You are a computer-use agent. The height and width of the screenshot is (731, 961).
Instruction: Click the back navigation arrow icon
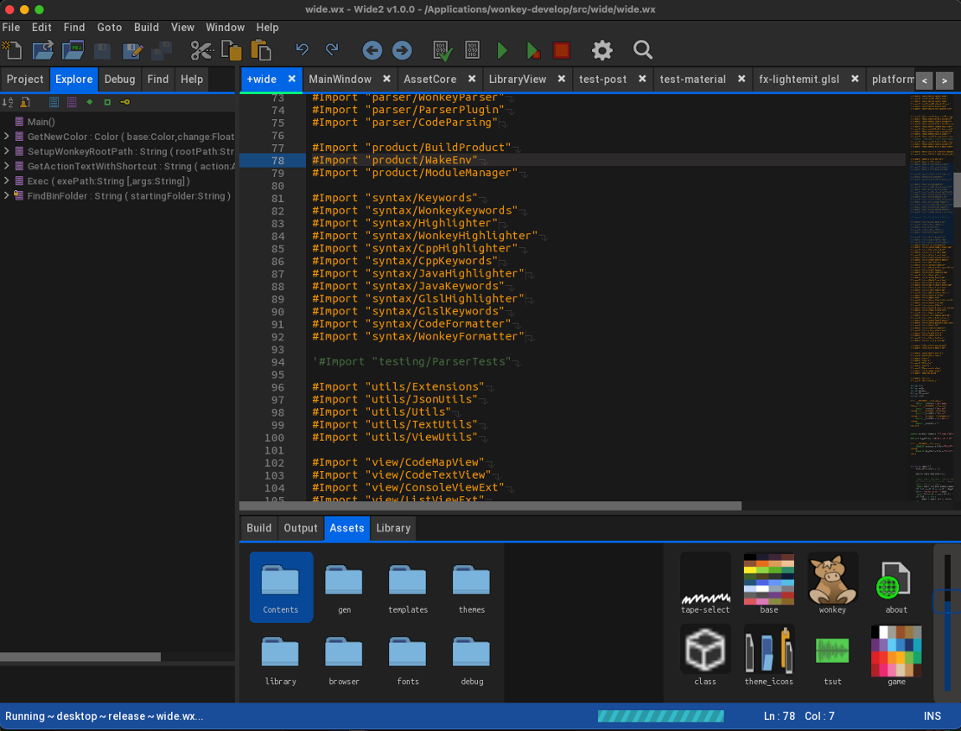pos(371,50)
